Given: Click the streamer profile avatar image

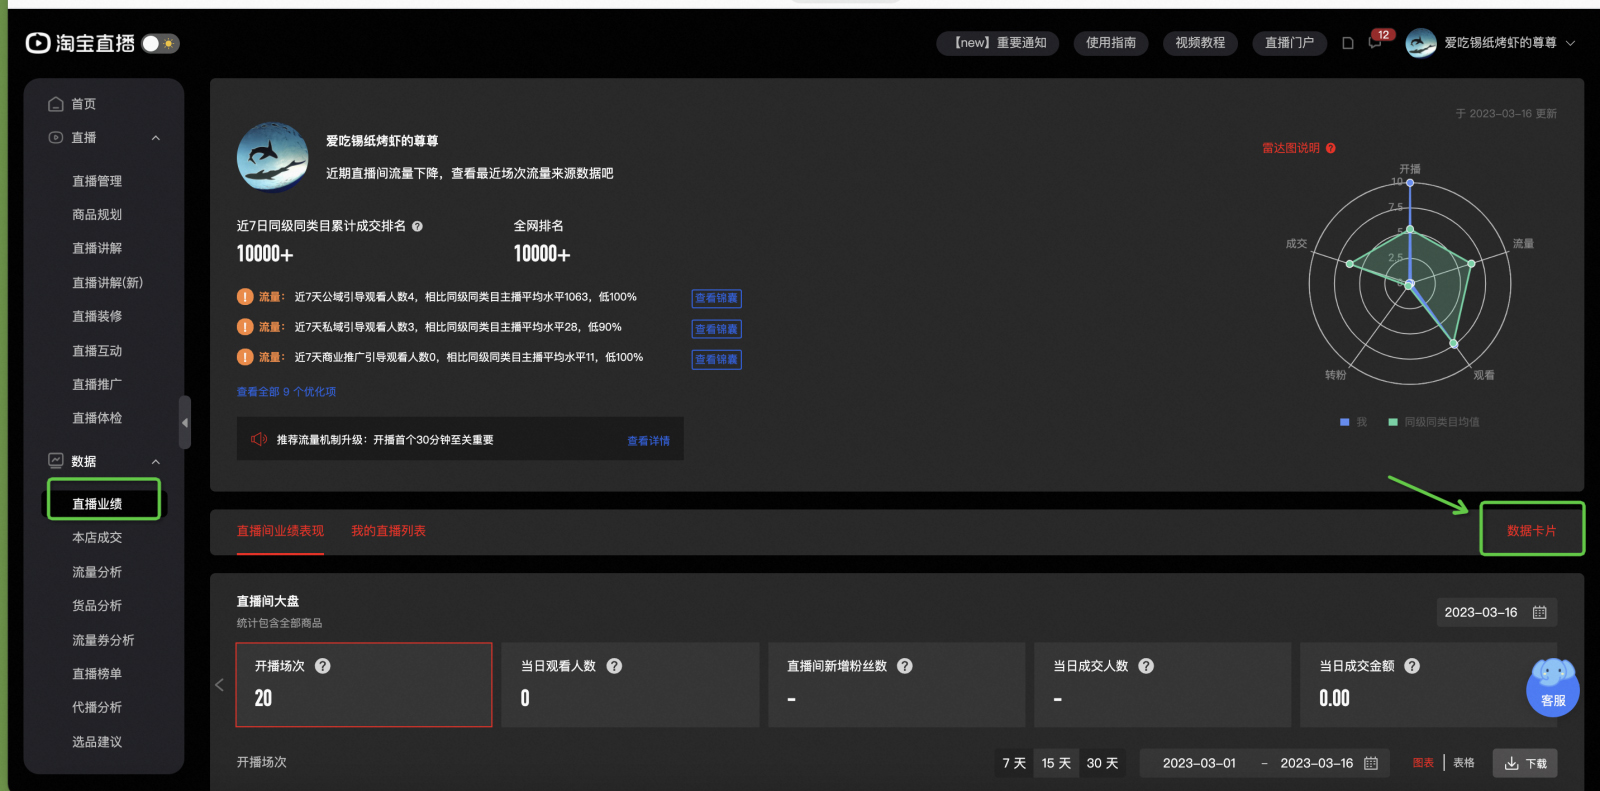Looking at the screenshot, I should coord(272,157).
